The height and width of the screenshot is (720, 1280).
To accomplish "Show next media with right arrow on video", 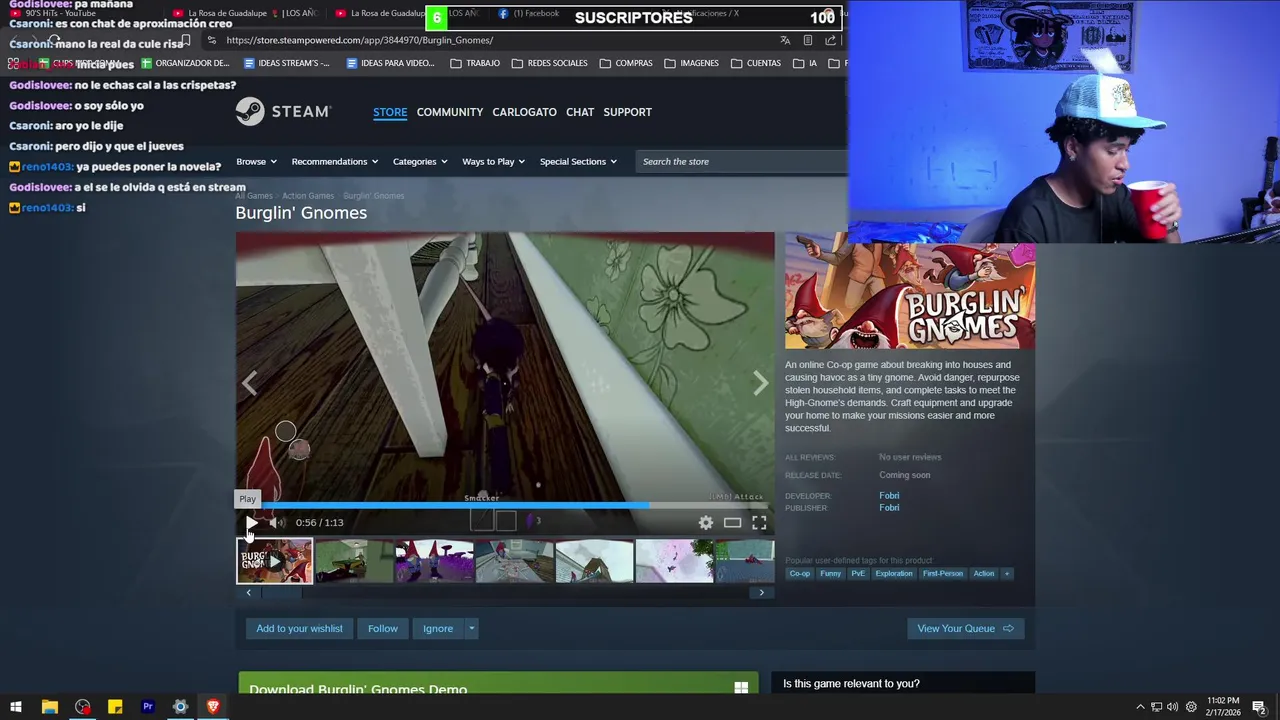I will tap(760, 382).
